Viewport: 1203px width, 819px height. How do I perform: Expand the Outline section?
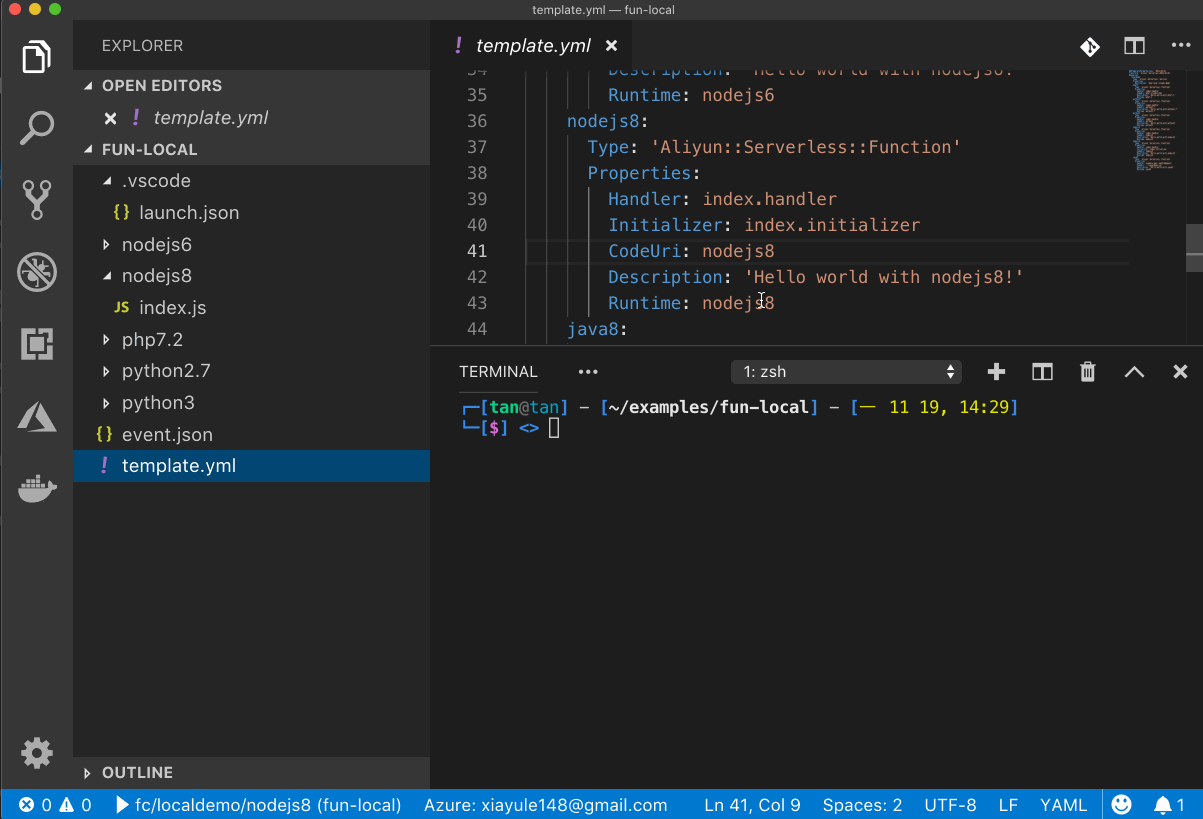tap(88, 773)
